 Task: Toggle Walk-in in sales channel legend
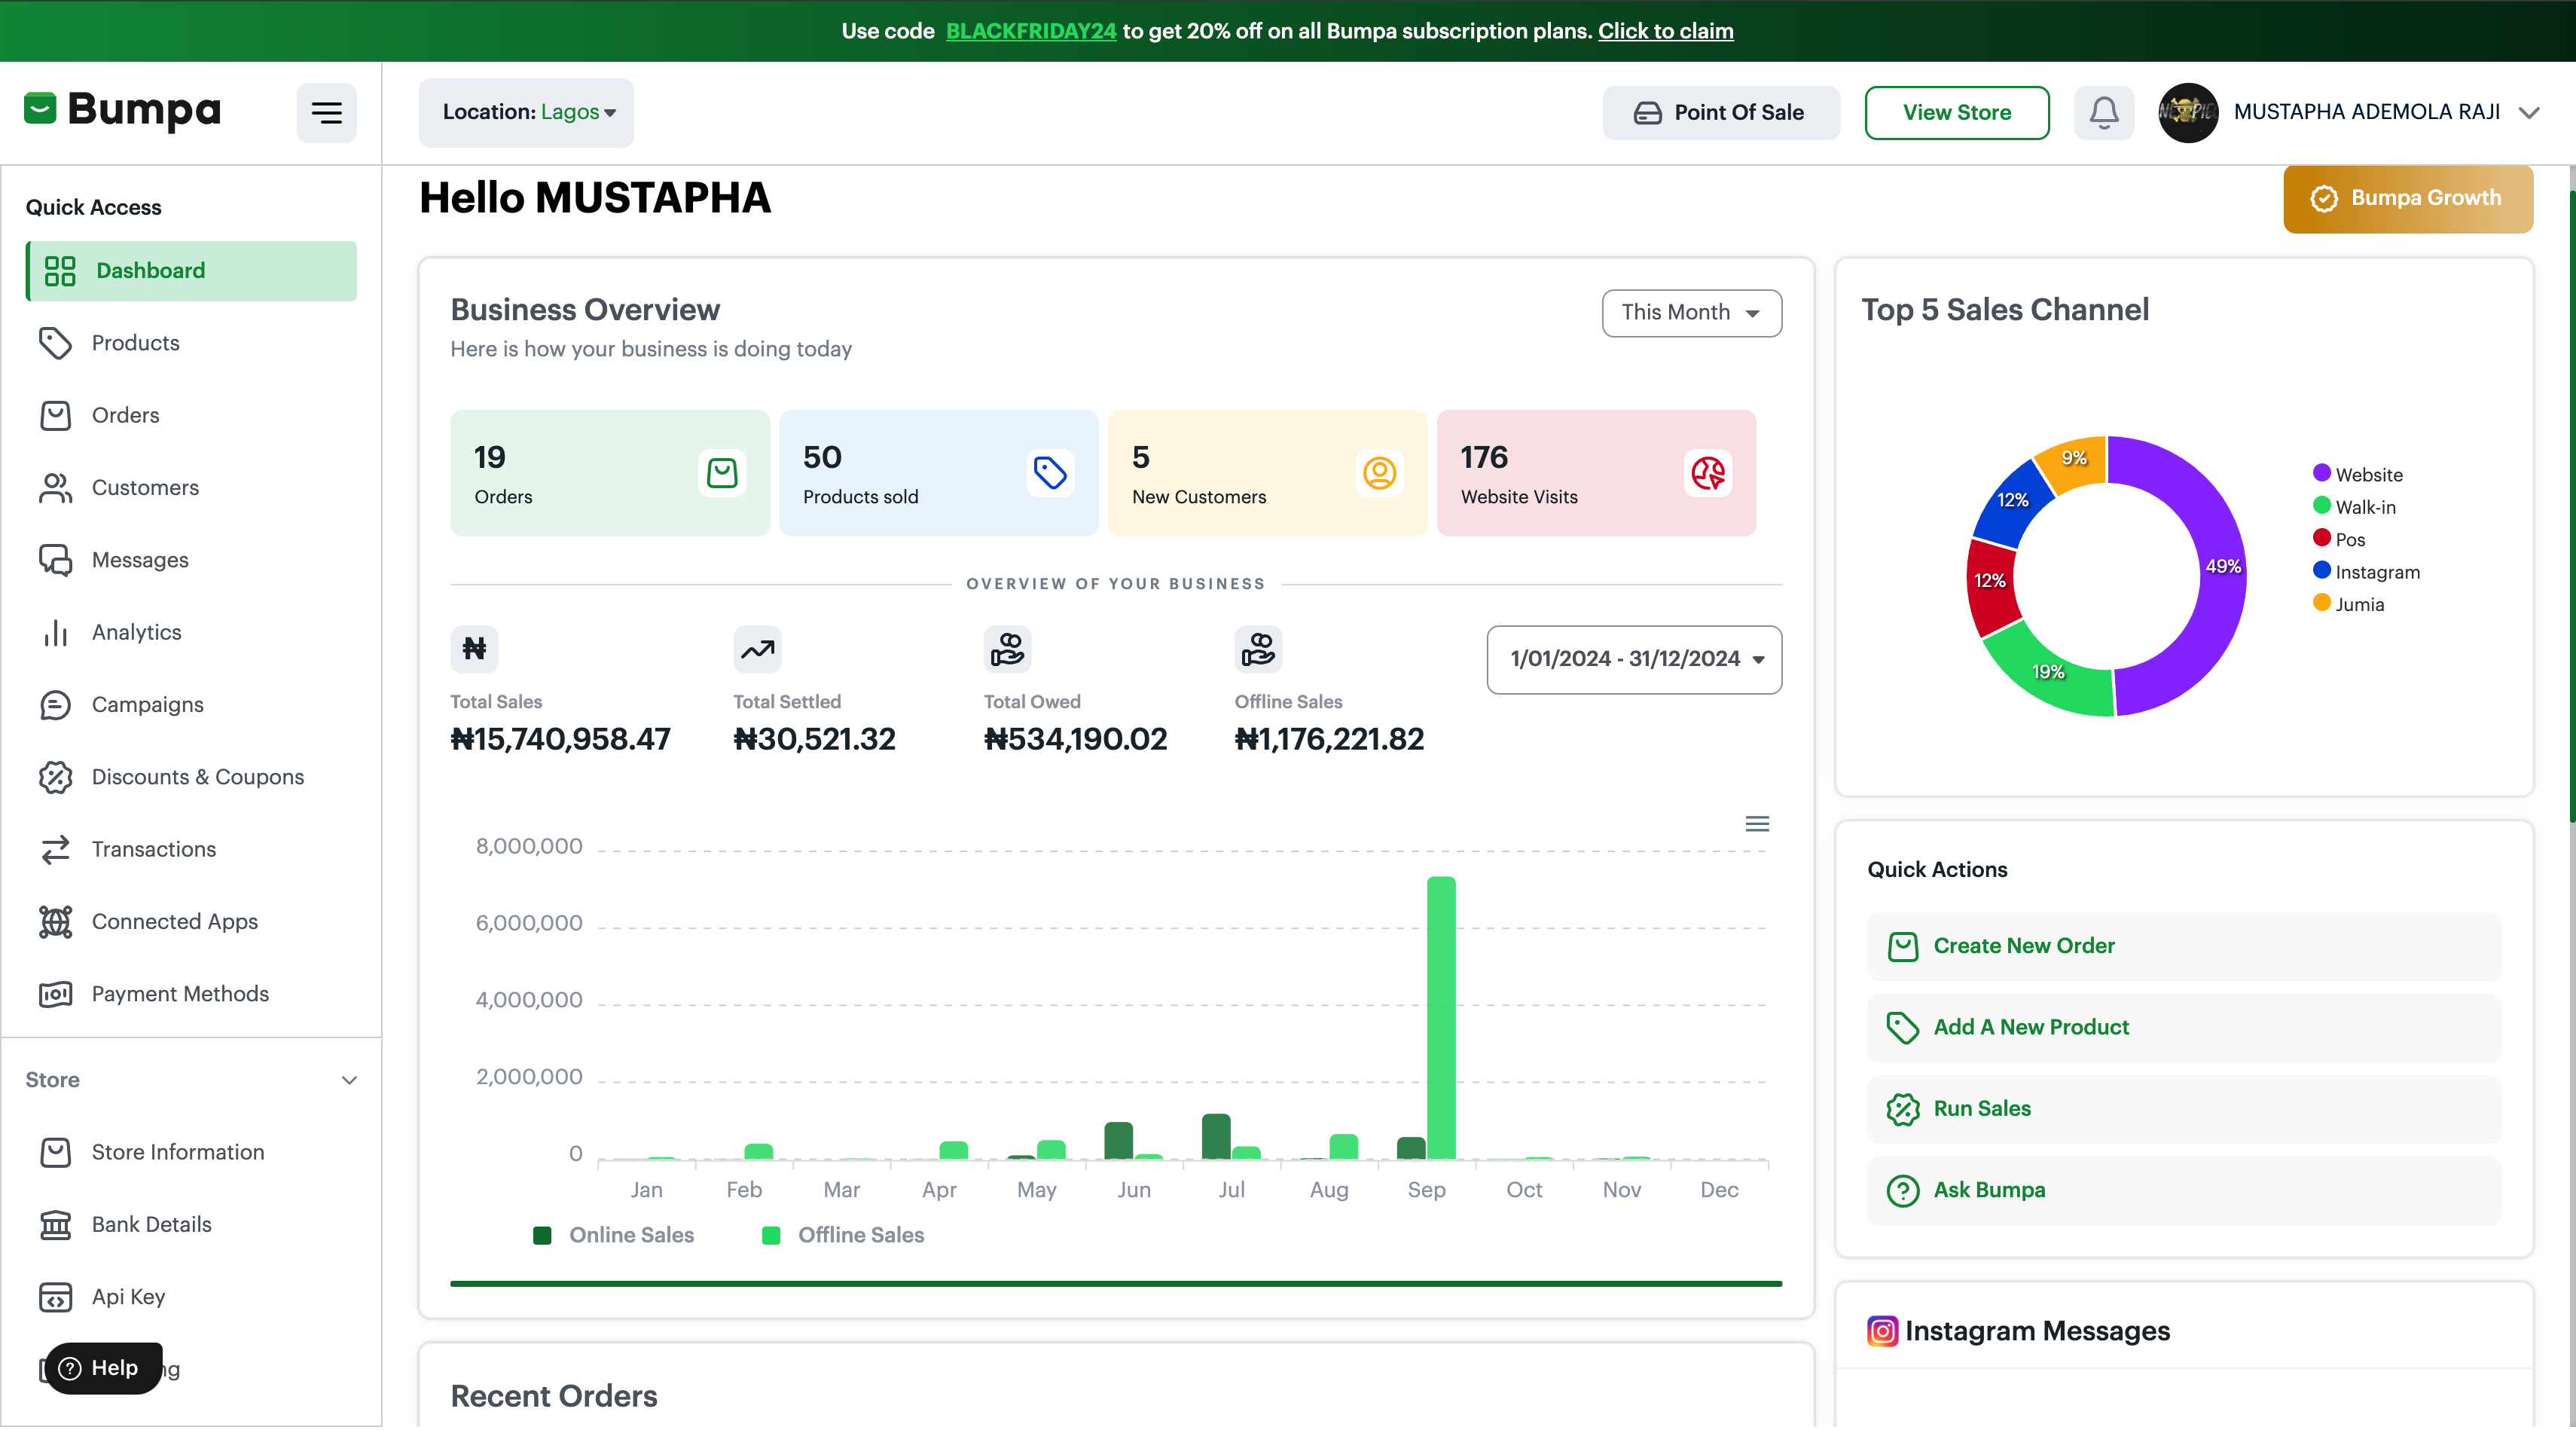(2355, 507)
